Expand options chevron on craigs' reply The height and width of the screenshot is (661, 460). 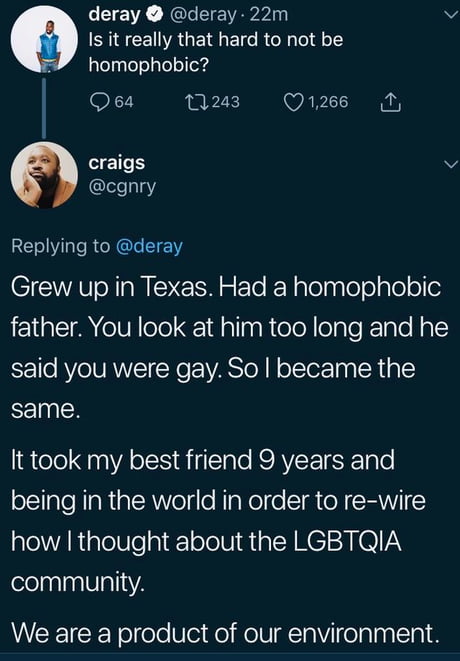point(451,164)
